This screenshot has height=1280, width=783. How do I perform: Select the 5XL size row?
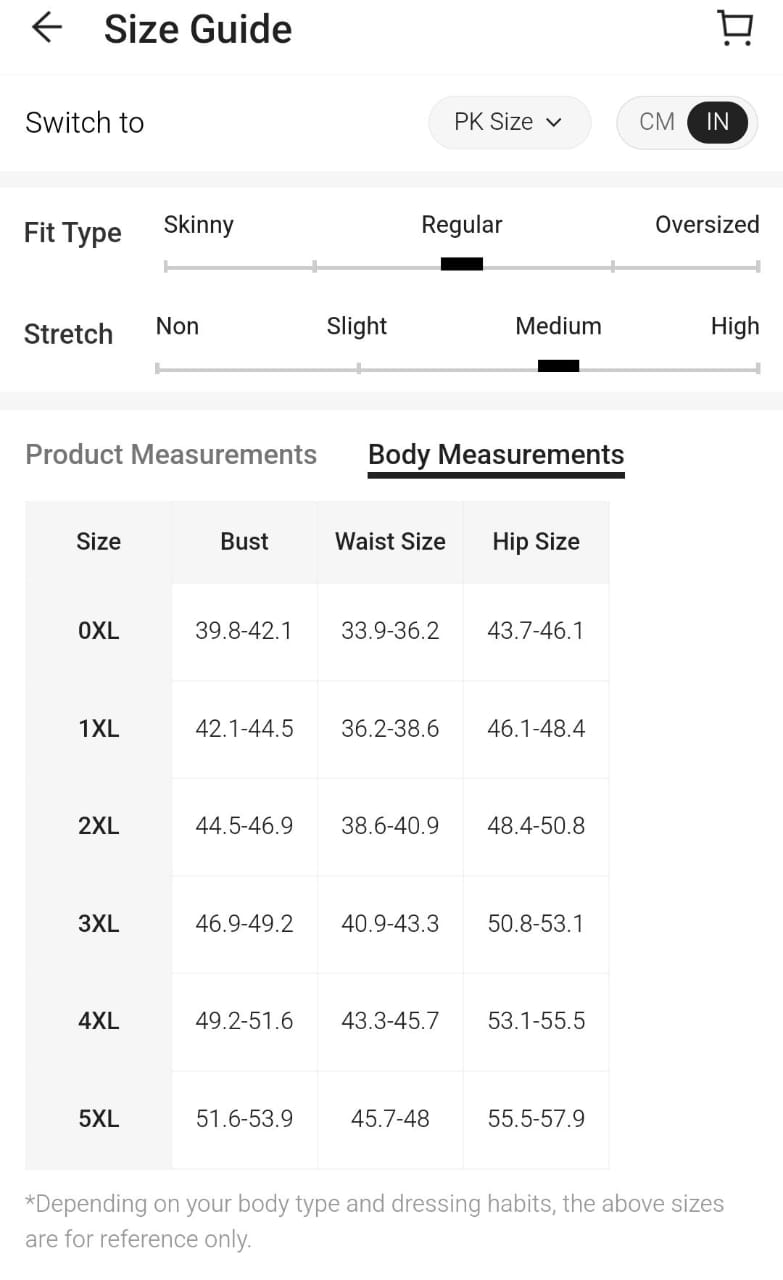[98, 1118]
